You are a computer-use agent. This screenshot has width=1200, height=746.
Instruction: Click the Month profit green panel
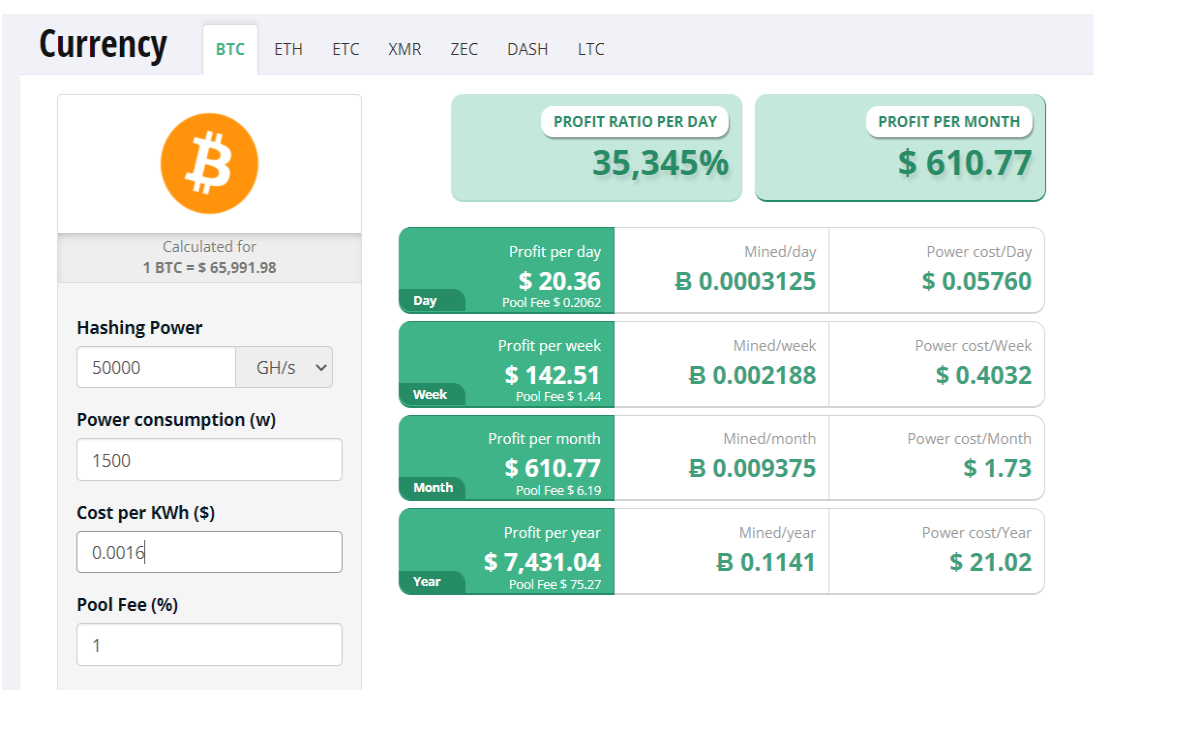(x=507, y=458)
